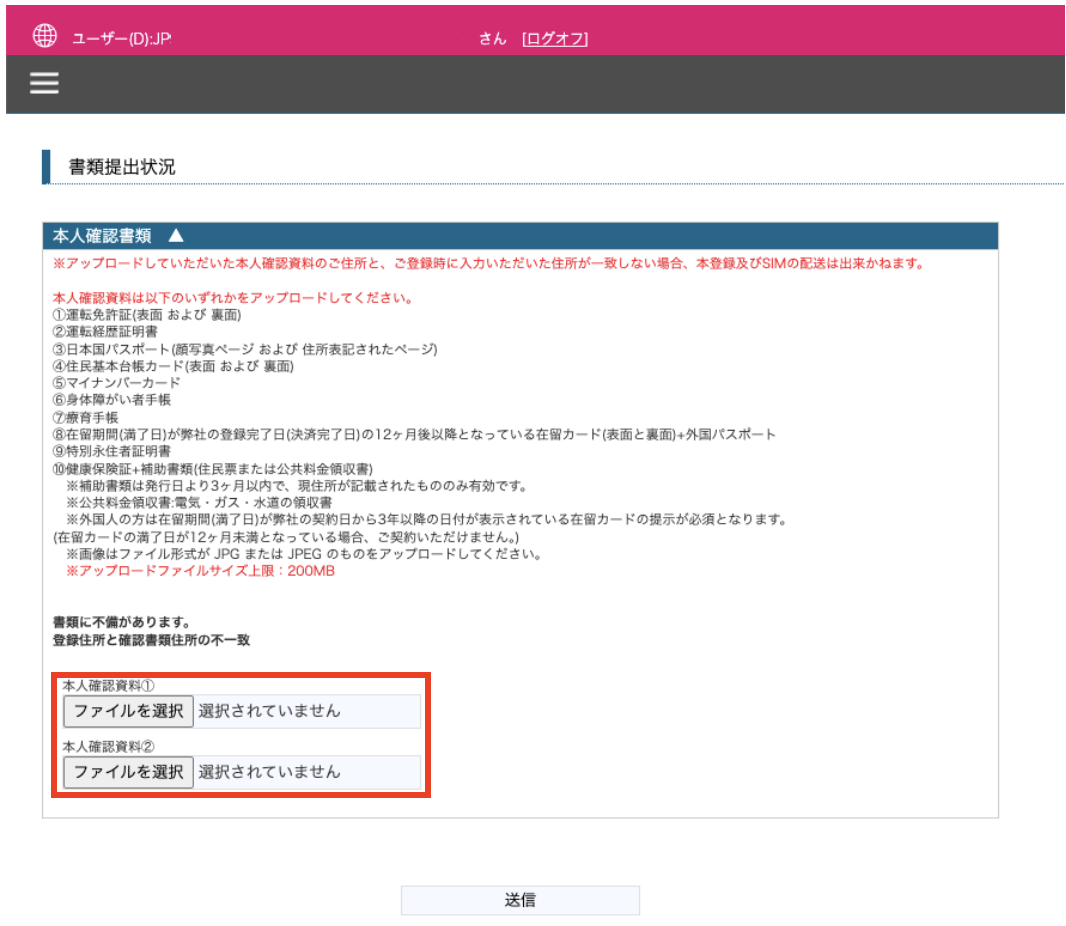Collapse the 本人確認書類 section triangle
The height and width of the screenshot is (926, 1066).
pyautogui.click(x=176, y=235)
